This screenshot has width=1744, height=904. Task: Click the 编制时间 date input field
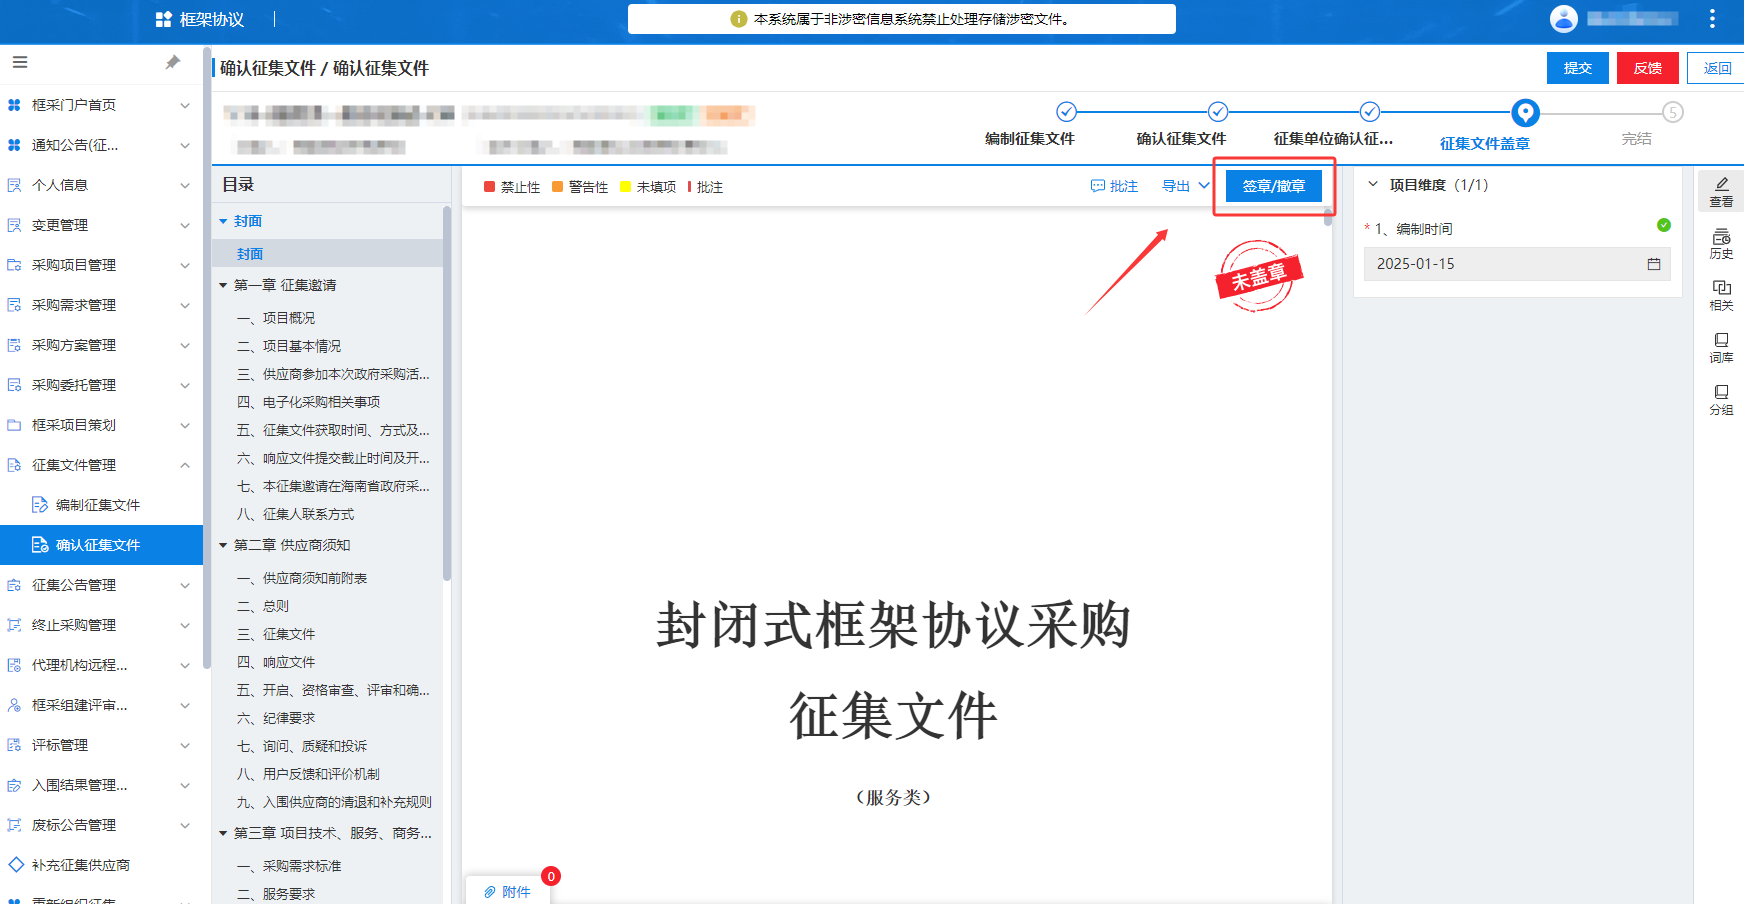point(1517,264)
